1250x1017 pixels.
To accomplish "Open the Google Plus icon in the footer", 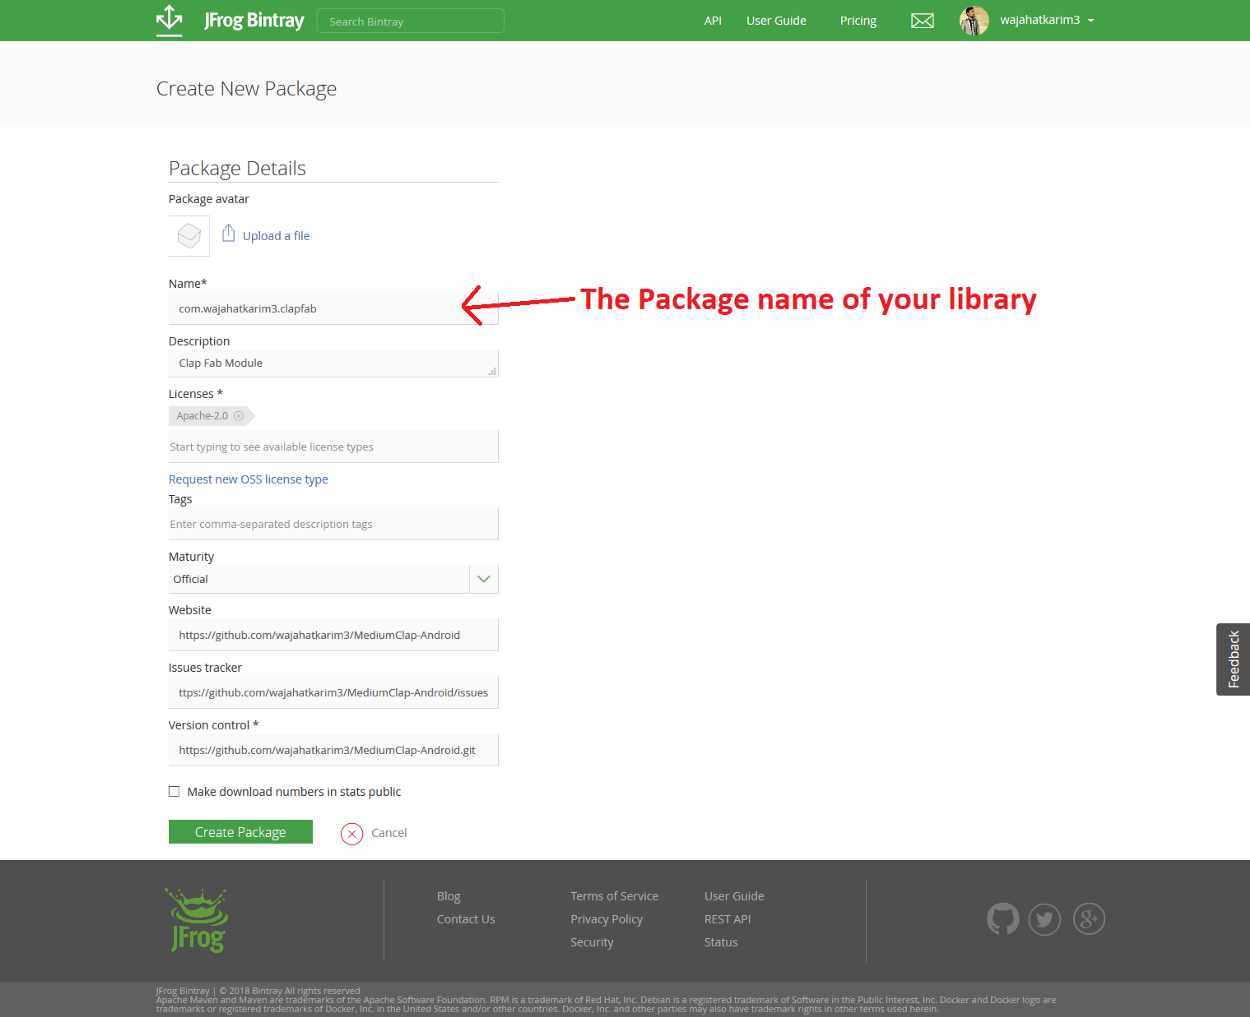I will (x=1089, y=919).
